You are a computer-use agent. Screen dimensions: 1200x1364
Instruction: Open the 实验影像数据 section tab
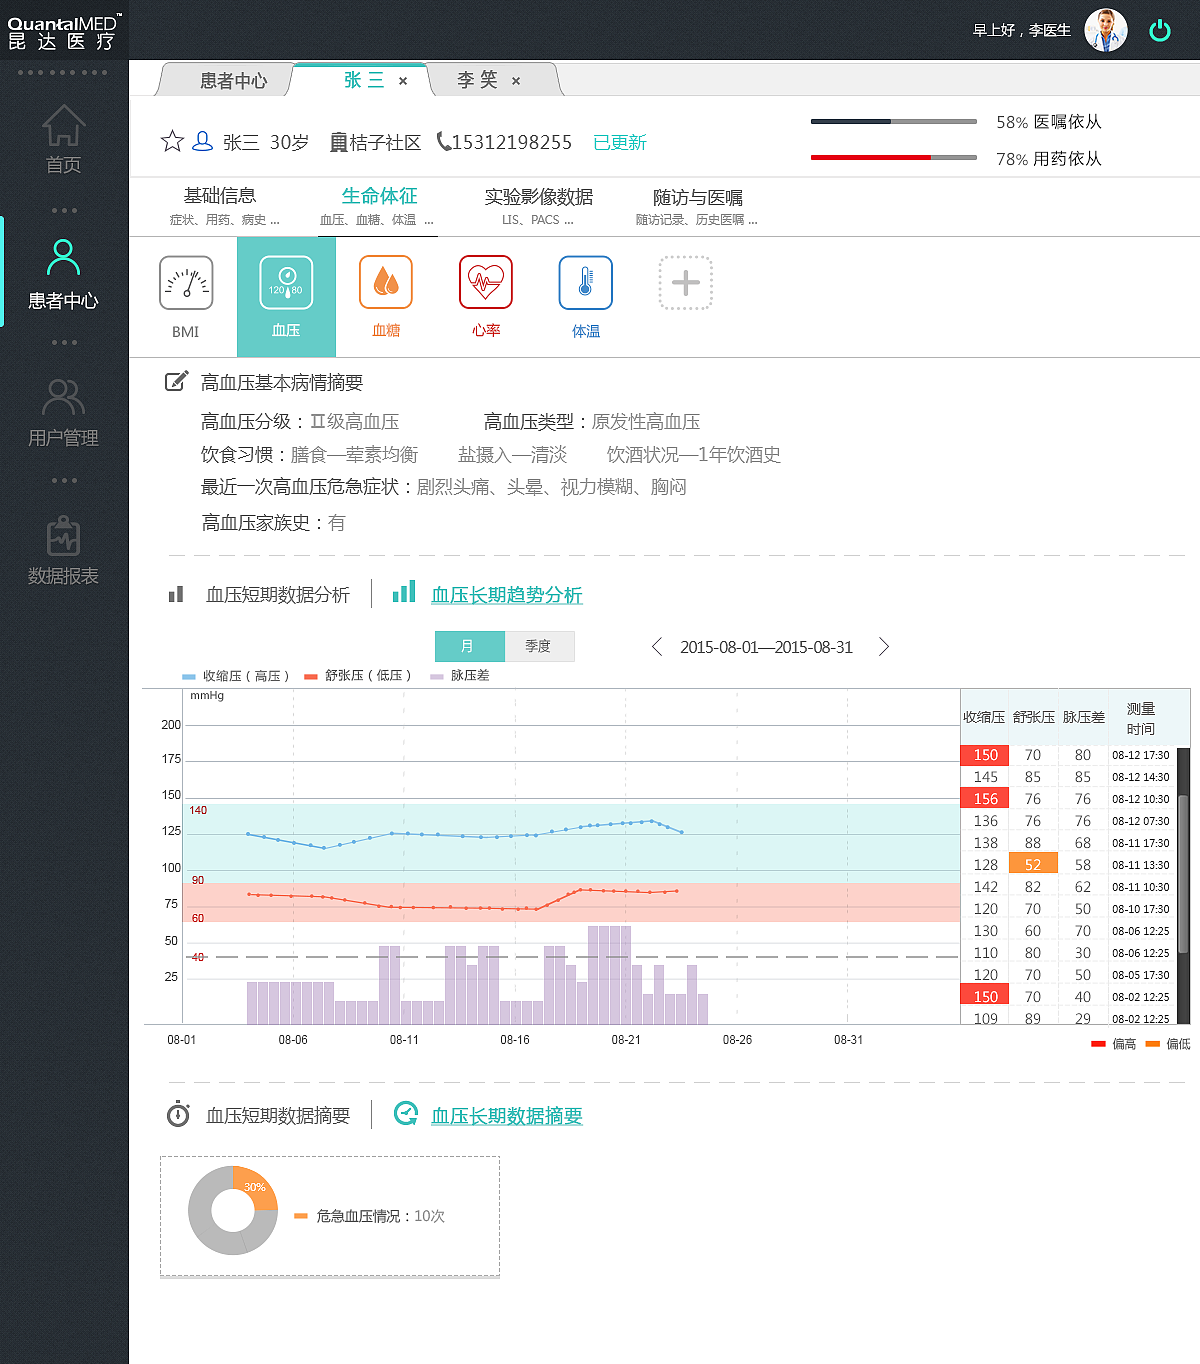tap(538, 206)
